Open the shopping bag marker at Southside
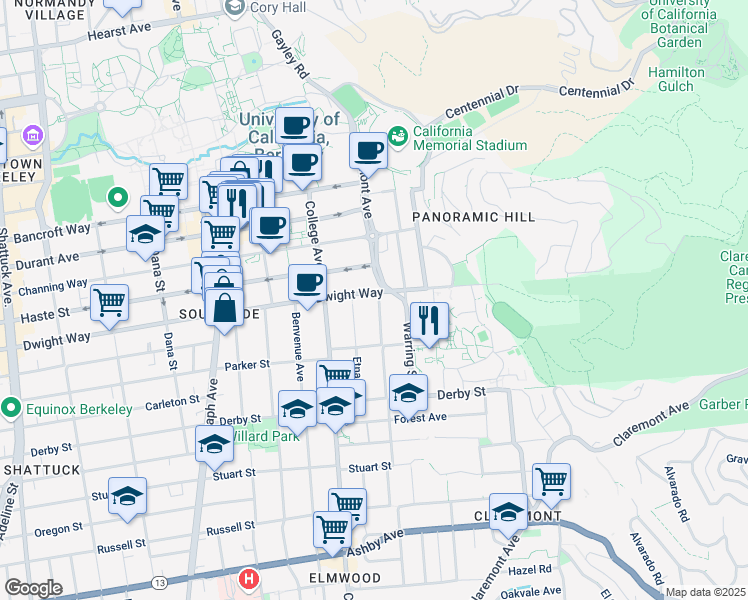This screenshot has height=600, width=748. tap(224, 309)
